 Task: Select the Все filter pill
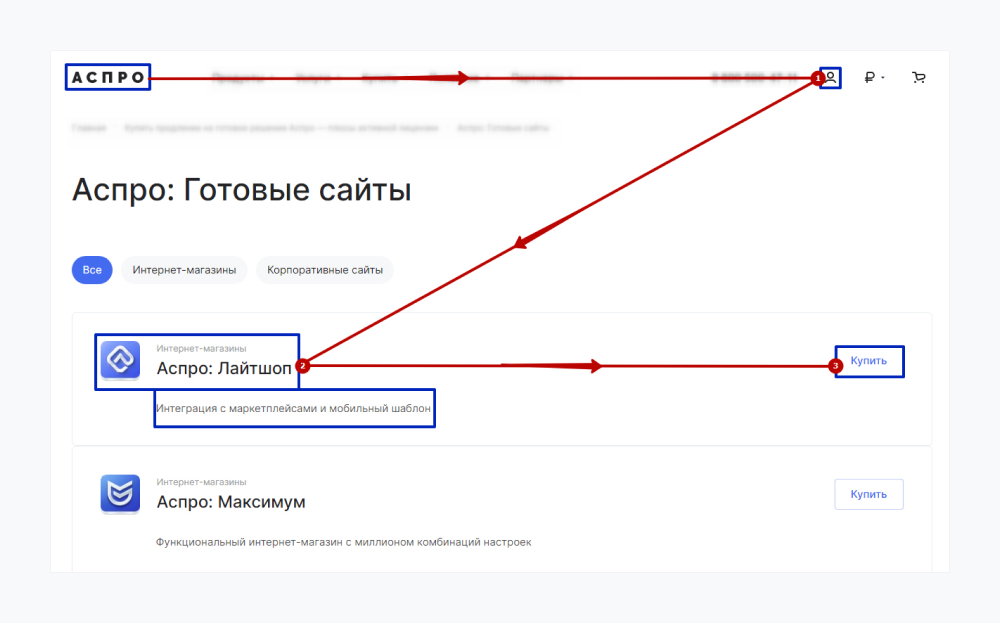pos(92,269)
